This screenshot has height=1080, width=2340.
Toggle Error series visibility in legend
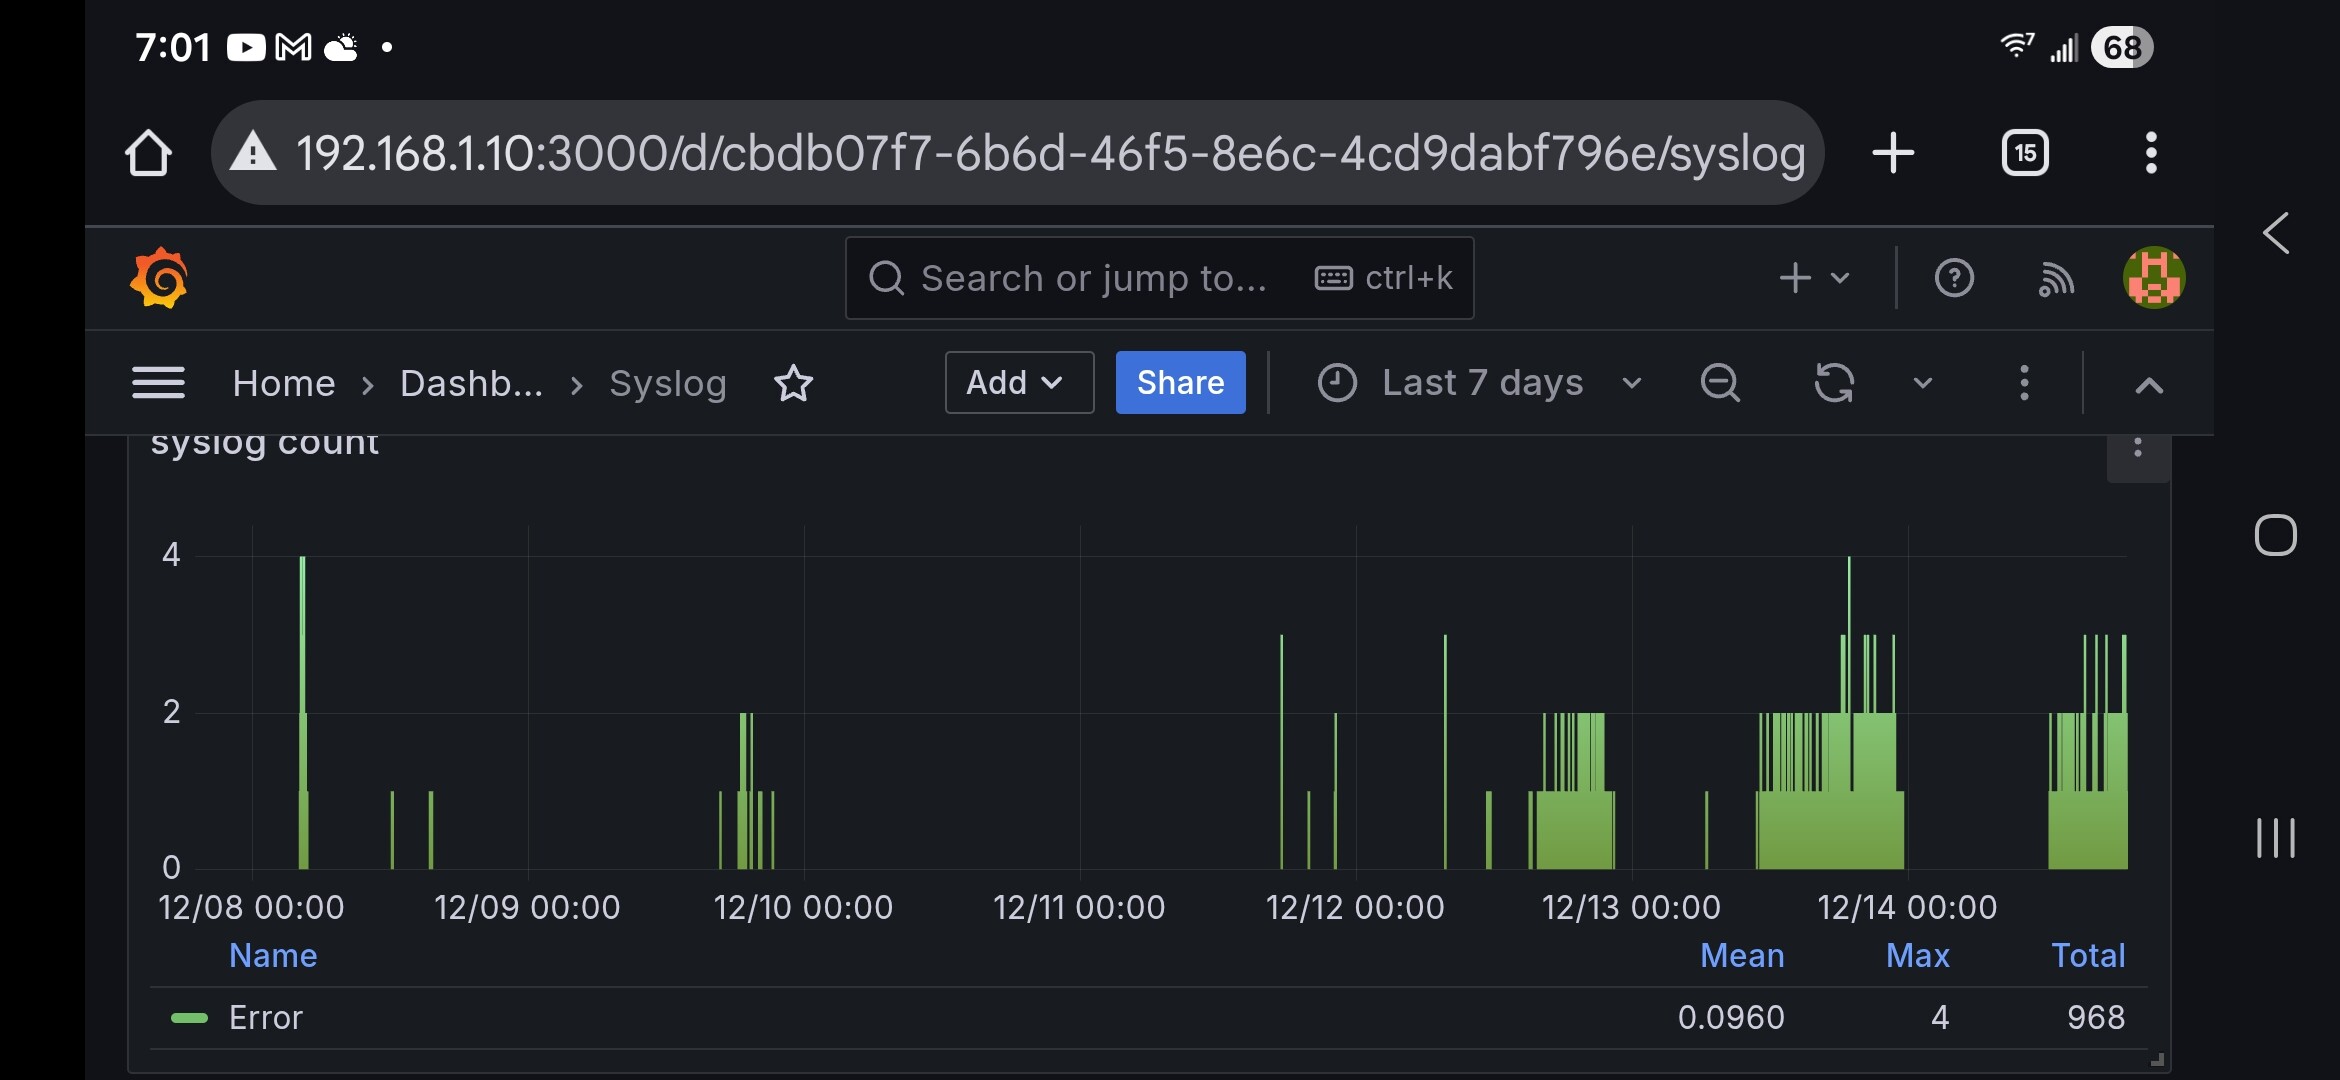point(265,1018)
